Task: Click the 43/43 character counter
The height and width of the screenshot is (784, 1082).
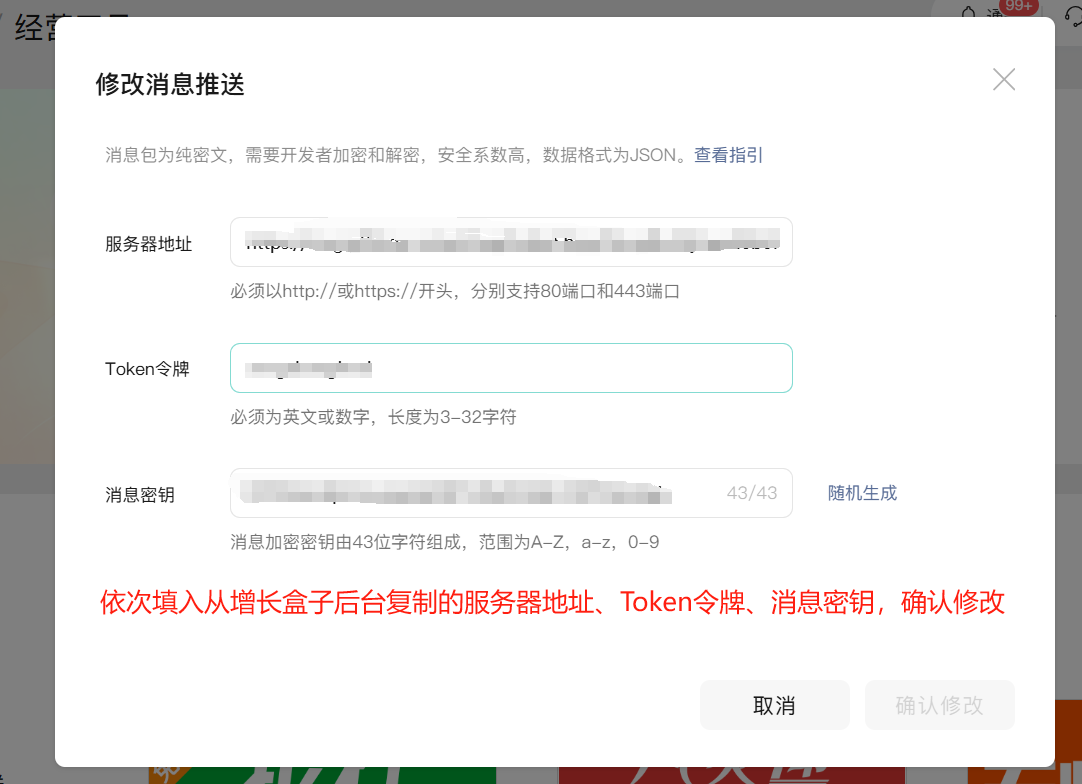Action: [x=752, y=493]
